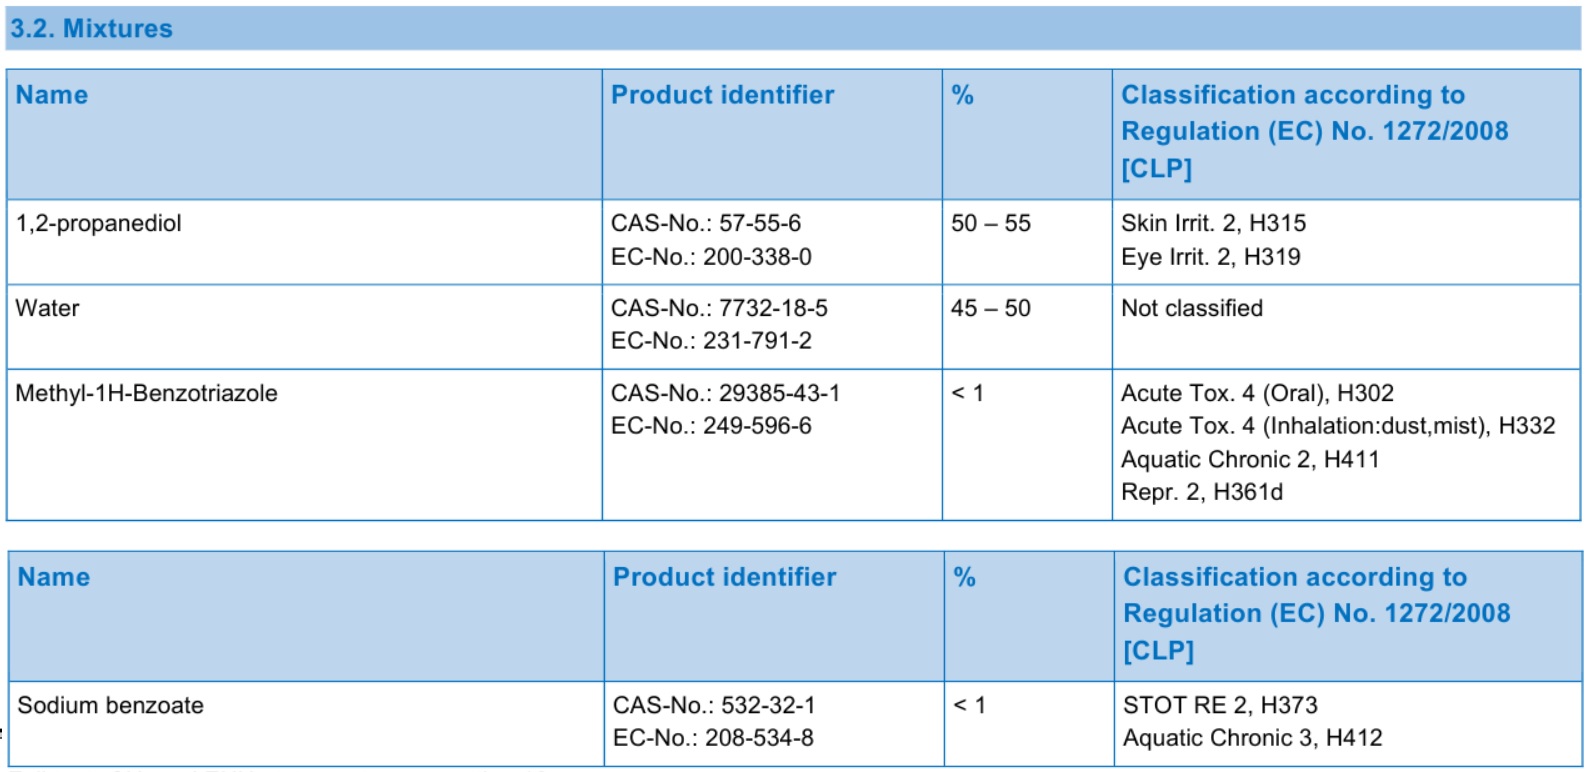
Task: Click the "Skin Irrit. 2, H315" classification line
Action: click(x=1213, y=223)
